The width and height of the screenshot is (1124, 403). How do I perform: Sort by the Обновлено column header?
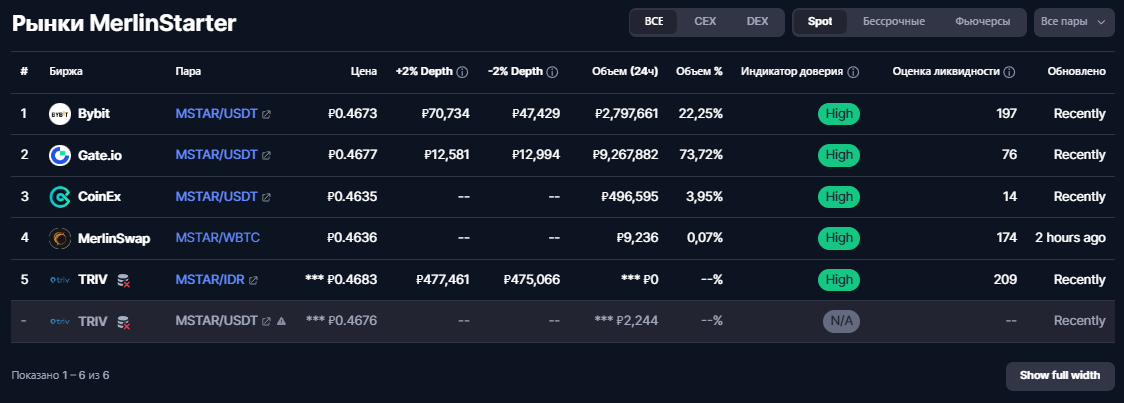tap(1076, 72)
